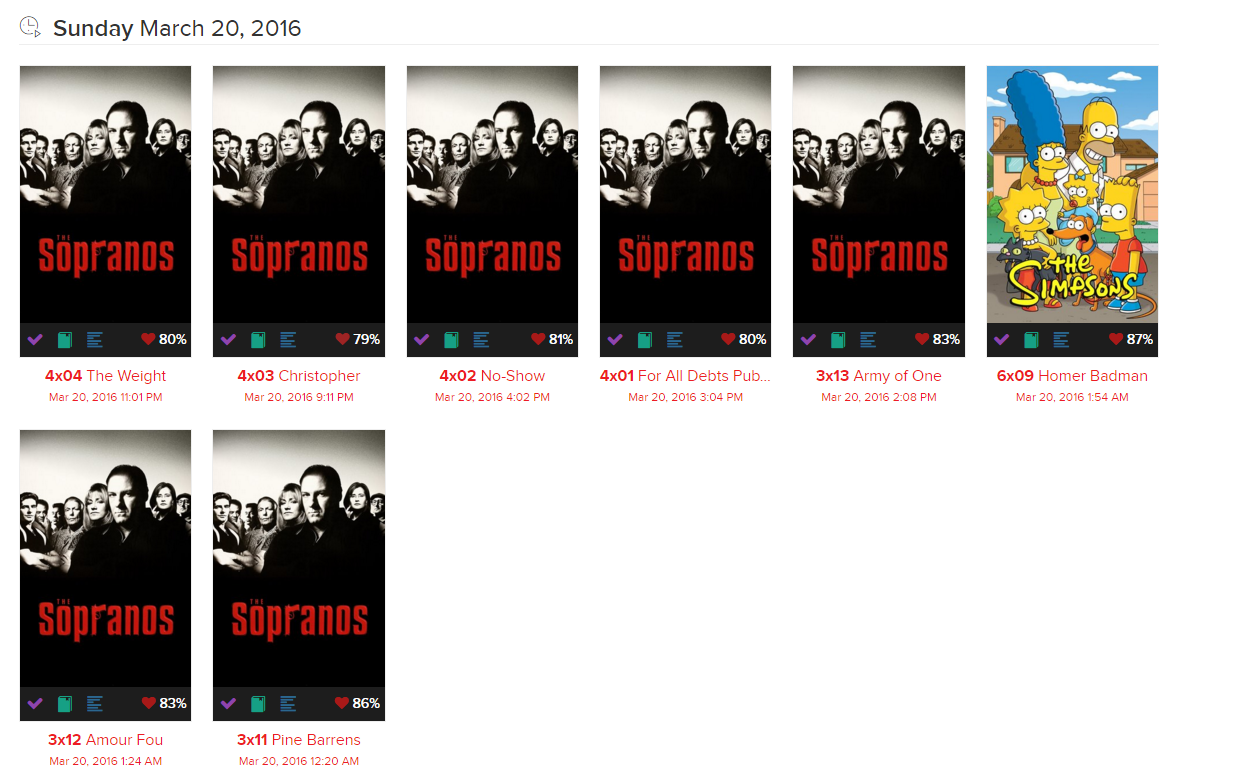Click list icon under 3x13 Army of One
Image resolution: width=1247 pixels, height=784 pixels.
pos(868,340)
